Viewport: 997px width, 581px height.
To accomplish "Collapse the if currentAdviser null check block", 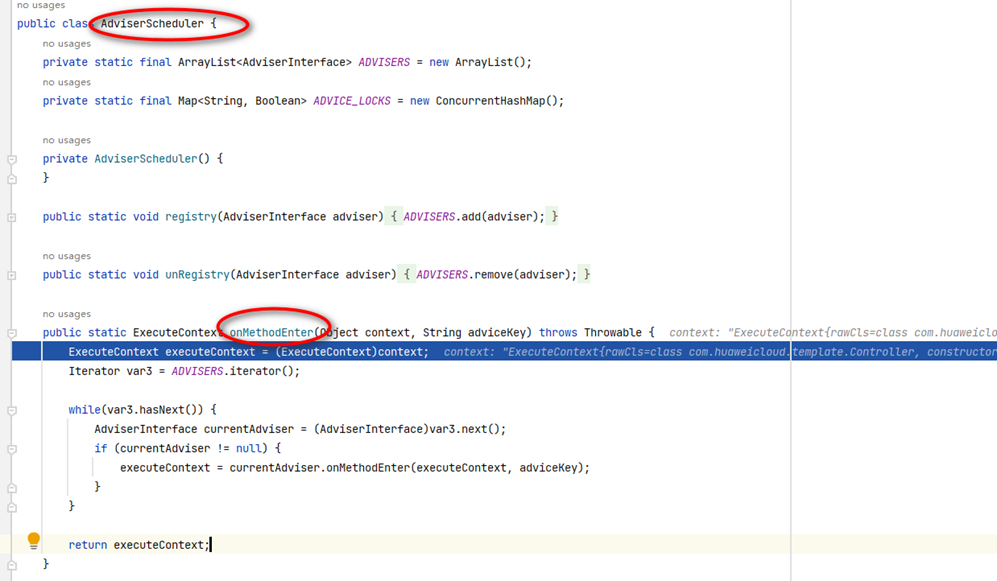I will pos(10,448).
